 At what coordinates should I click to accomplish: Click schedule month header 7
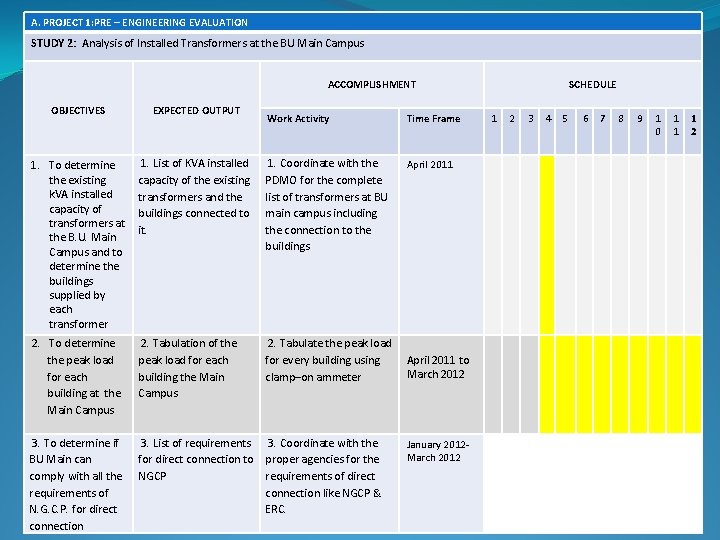point(602,131)
